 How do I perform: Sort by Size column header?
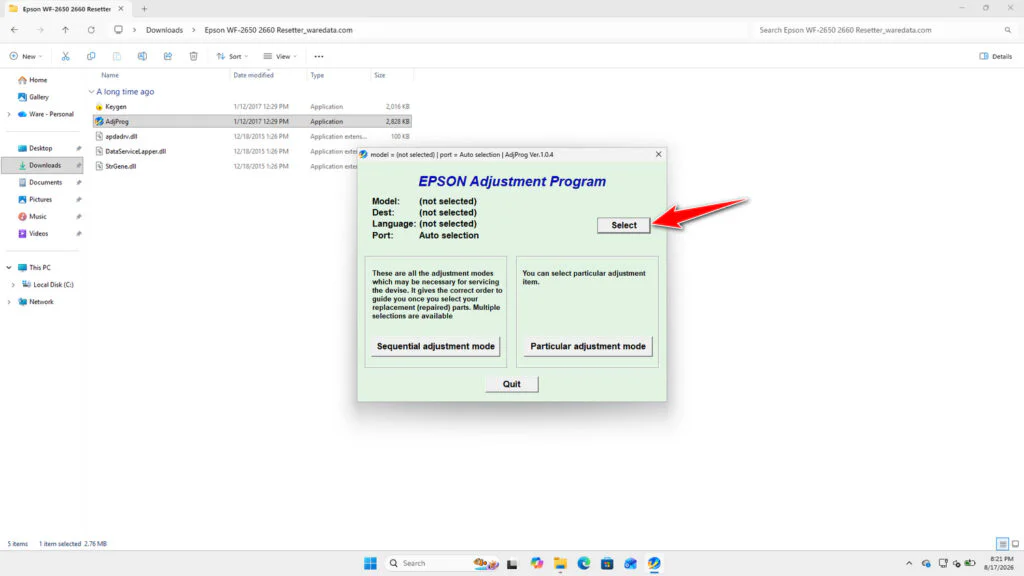coord(379,75)
